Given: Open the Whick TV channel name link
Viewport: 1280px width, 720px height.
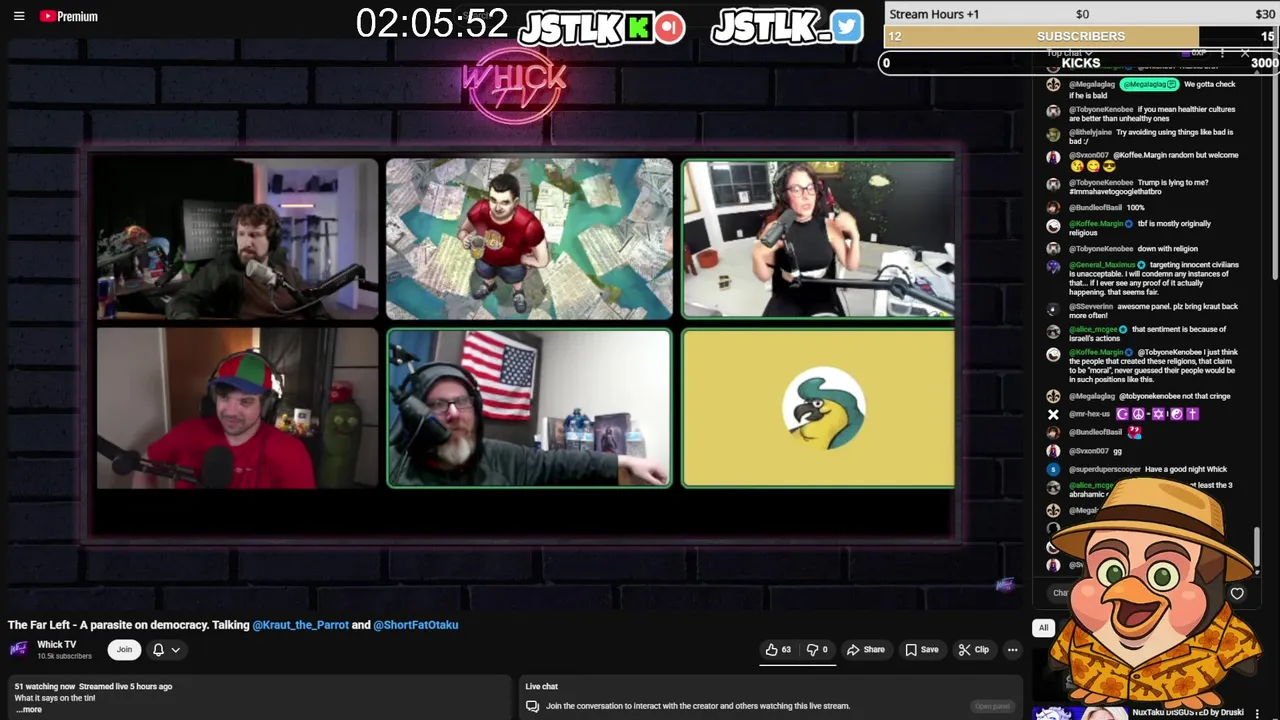Looking at the screenshot, I should (57, 645).
